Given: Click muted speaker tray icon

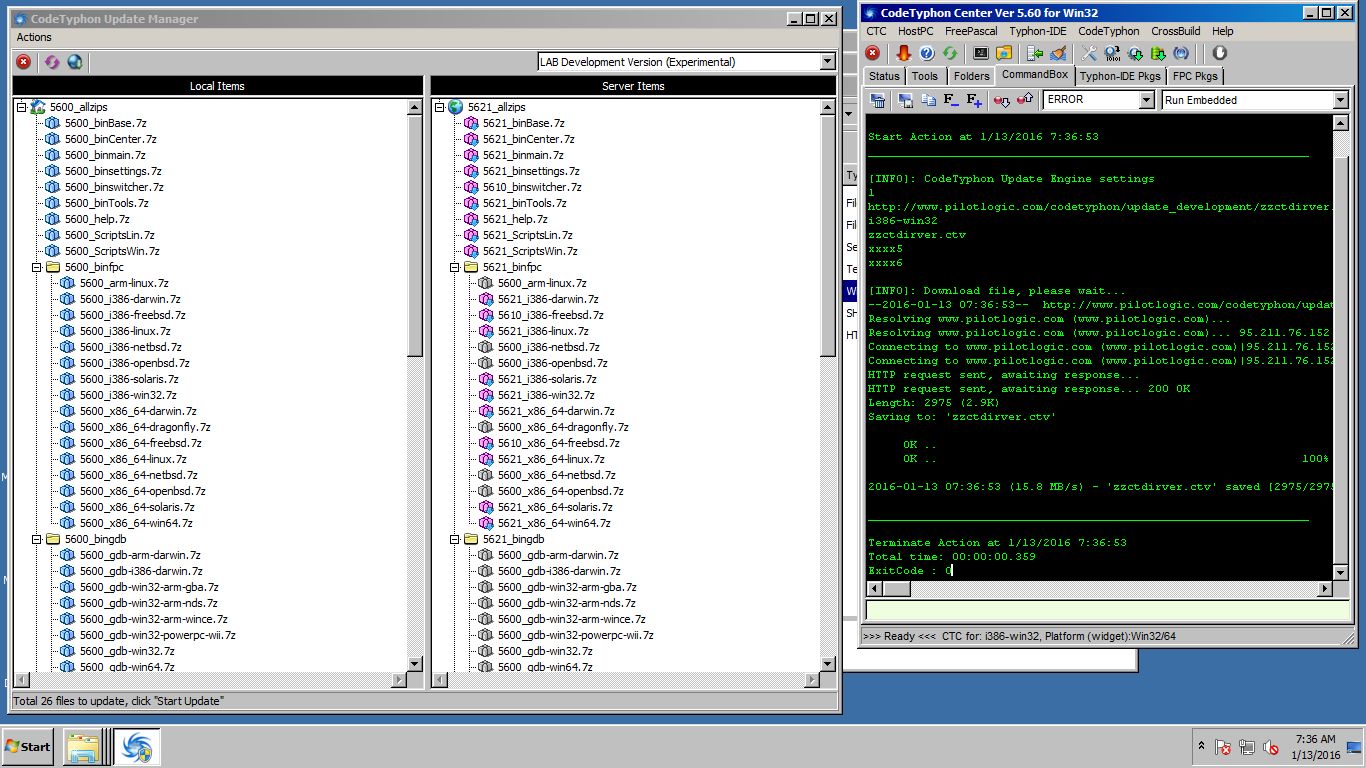Looking at the screenshot, I should [x=1271, y=747].
